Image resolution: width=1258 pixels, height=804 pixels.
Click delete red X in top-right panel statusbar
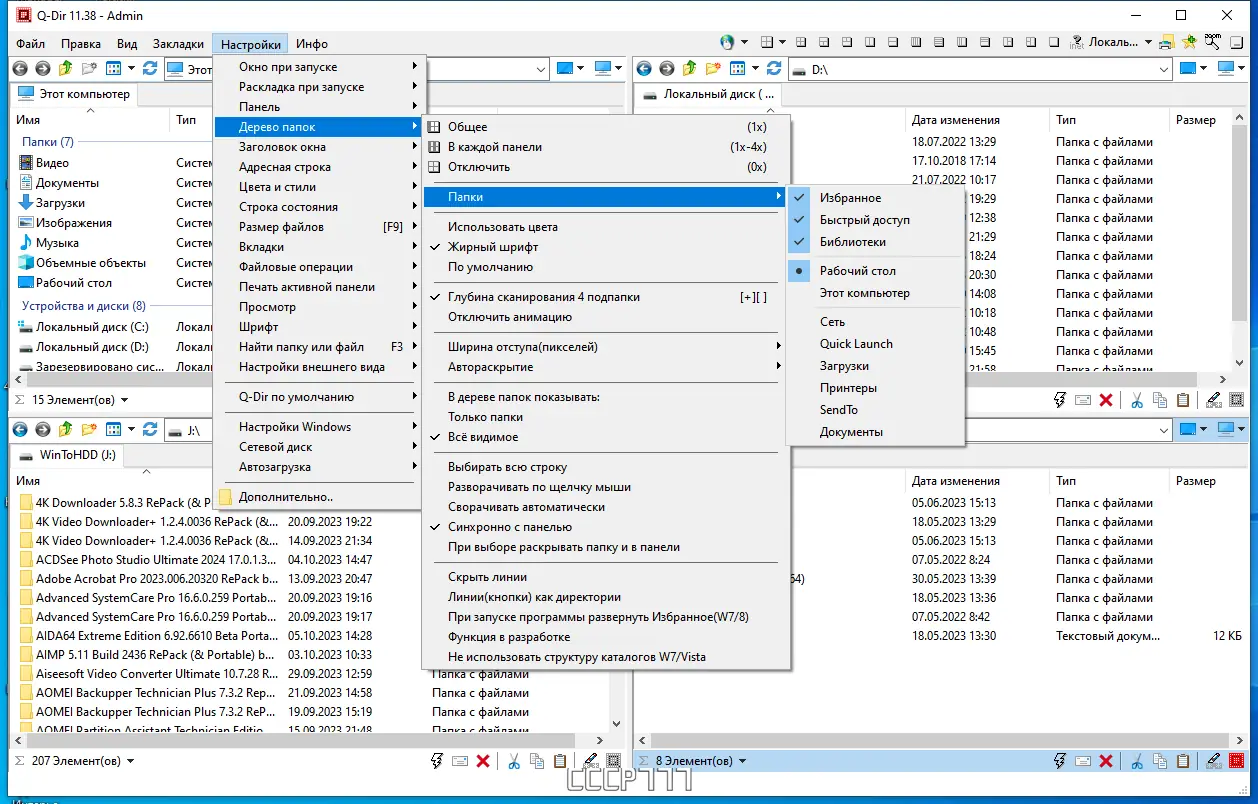pyautogui.click(x=1106, y=400)
